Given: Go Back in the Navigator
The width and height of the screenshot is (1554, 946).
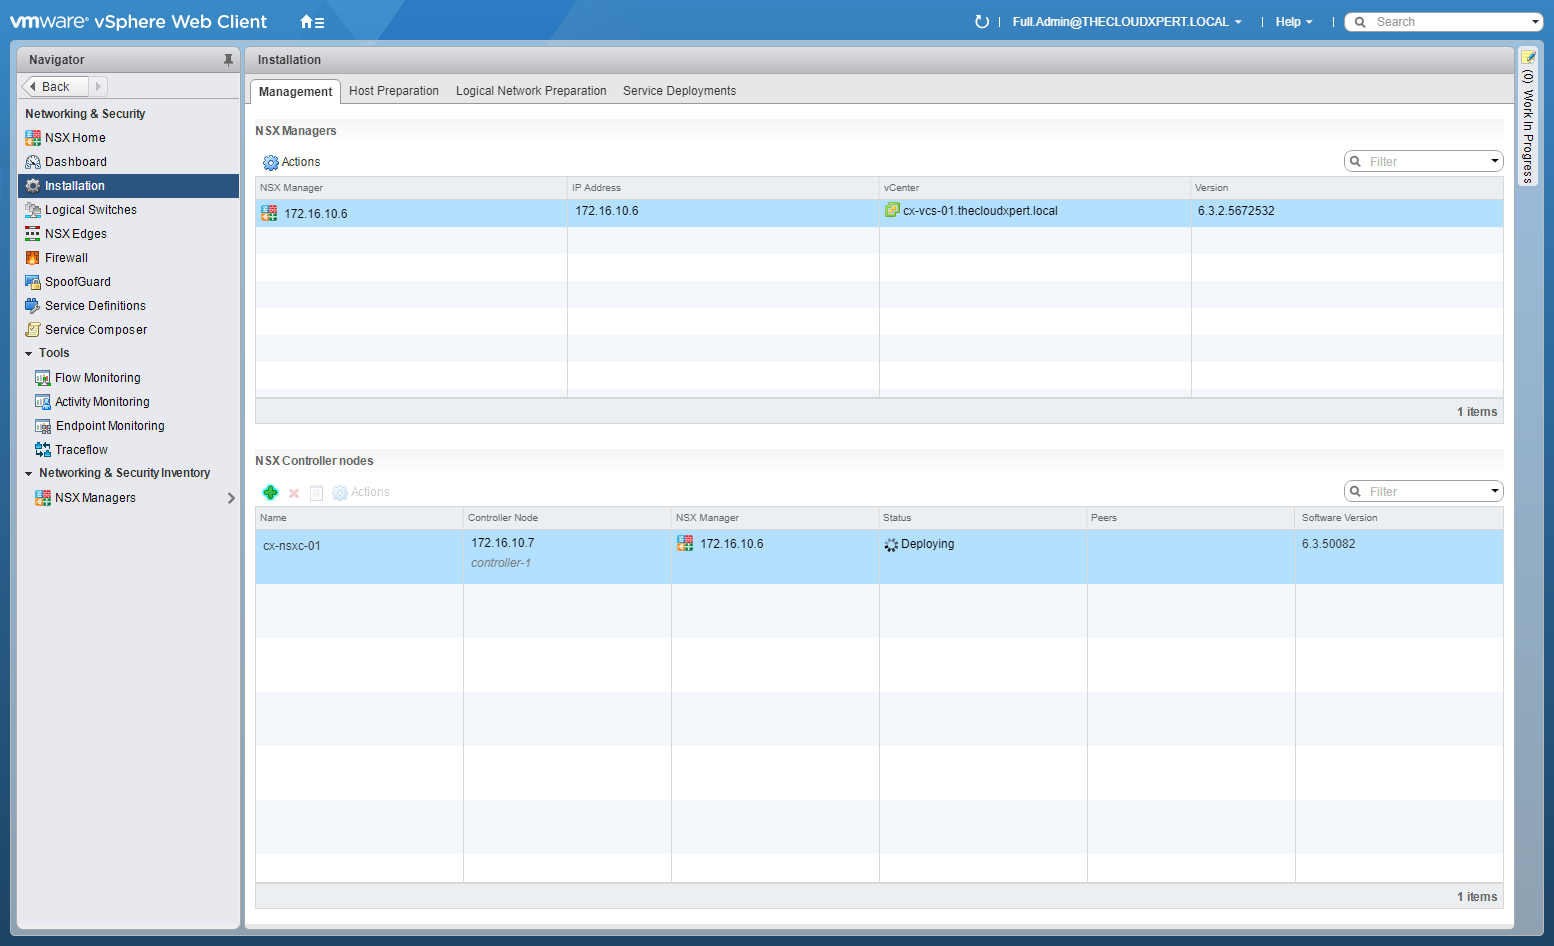Looking at the screenshot, I should [x=55, y=87].
